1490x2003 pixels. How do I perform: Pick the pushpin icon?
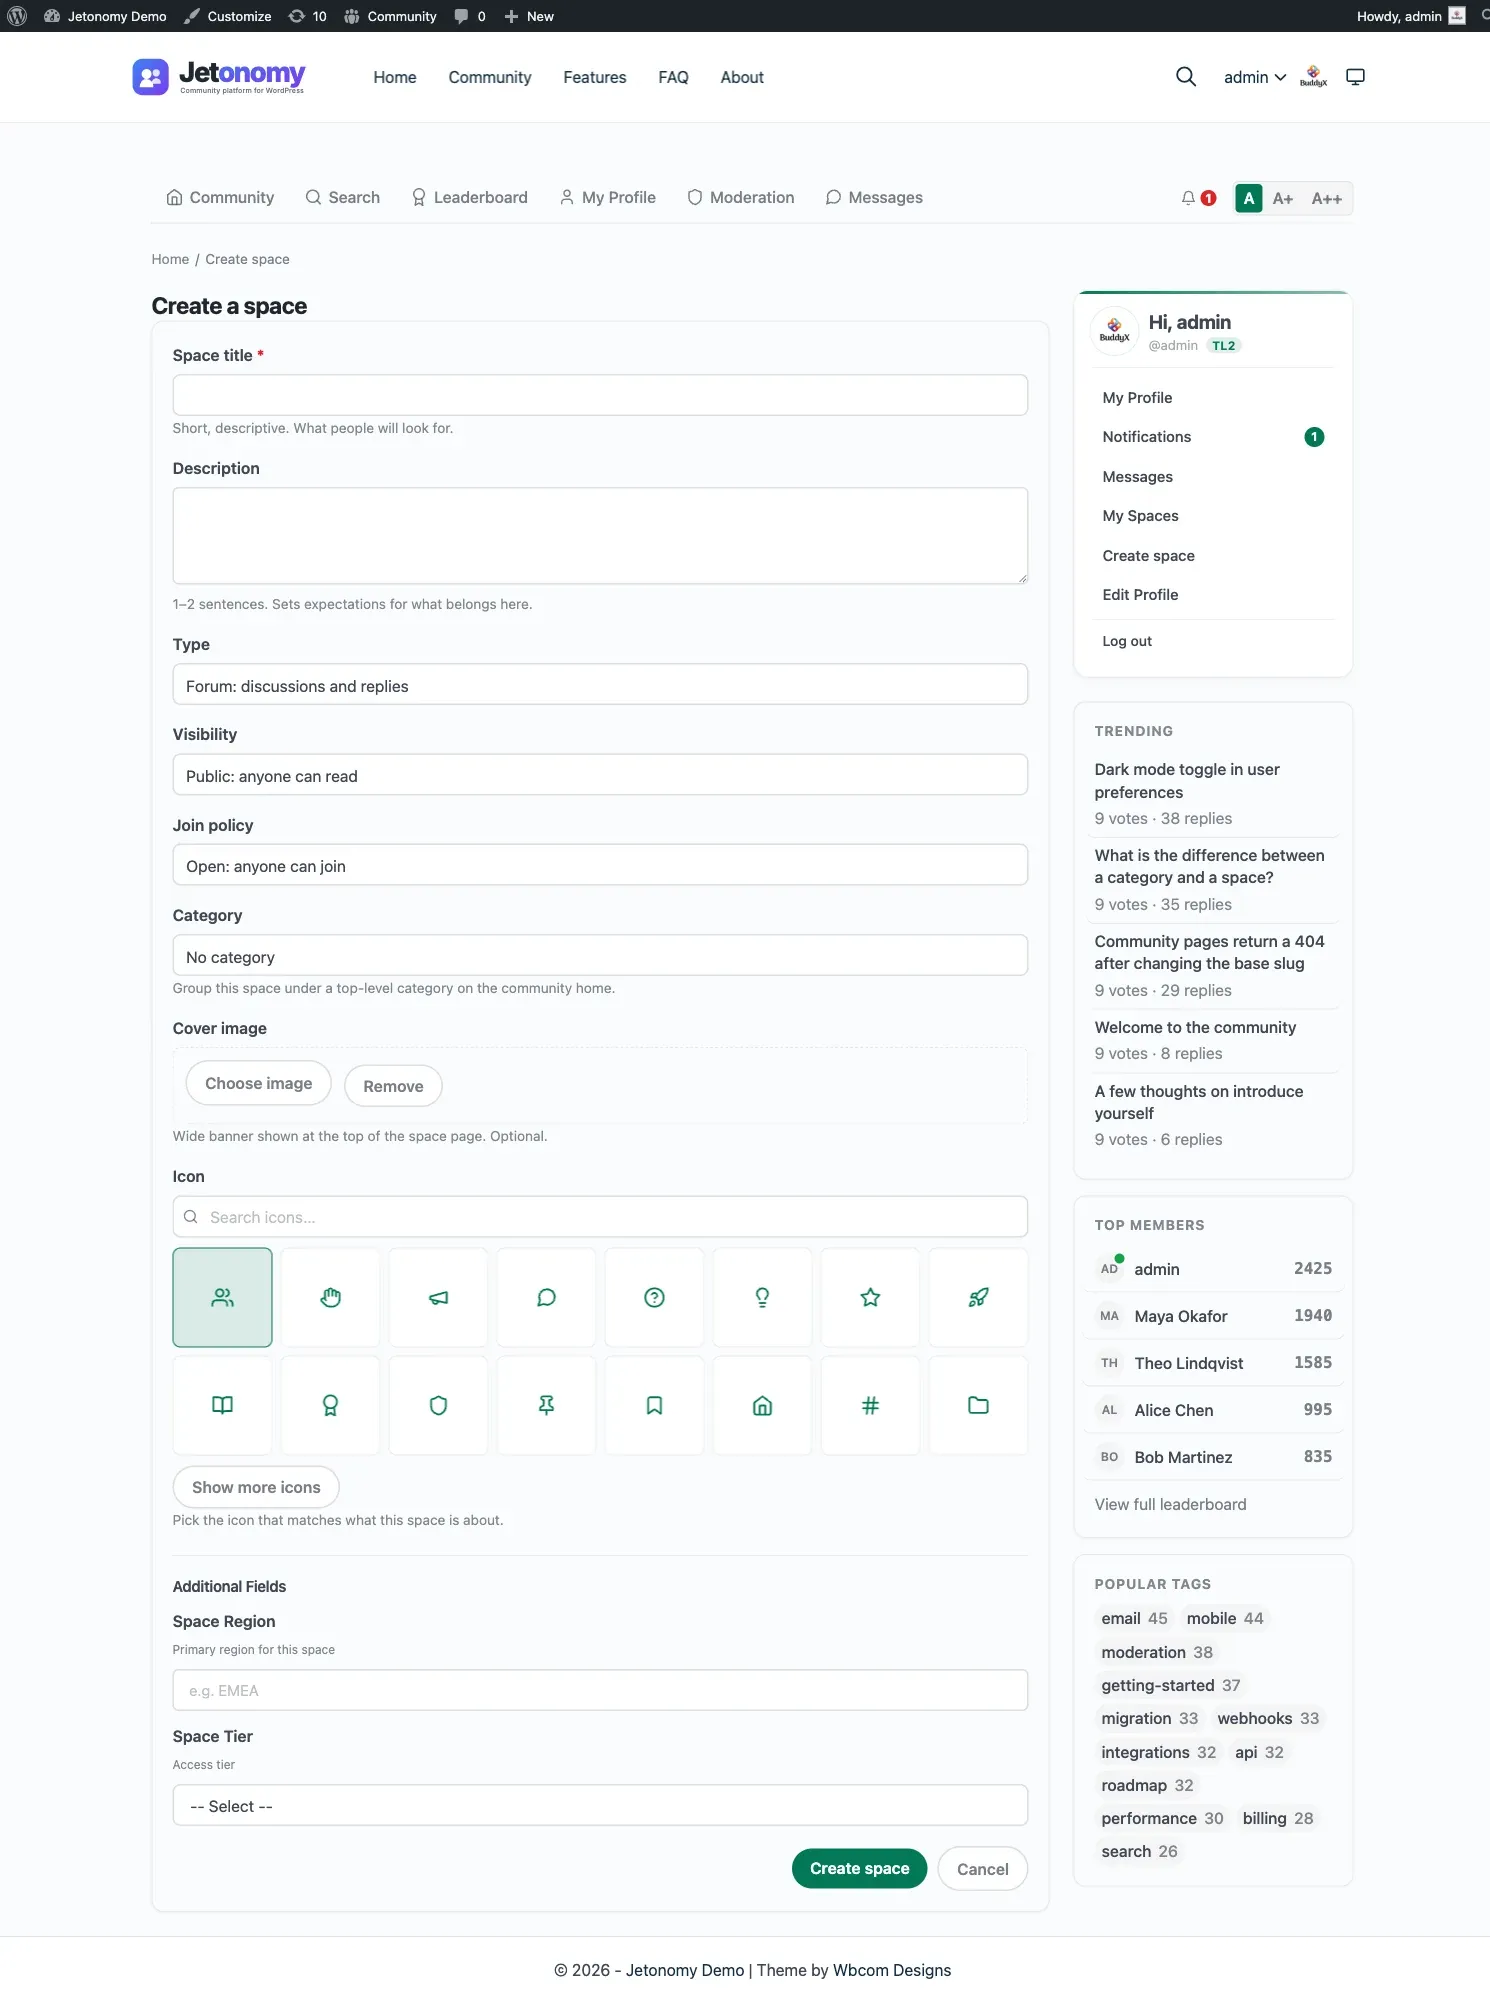click(547, 1405)
